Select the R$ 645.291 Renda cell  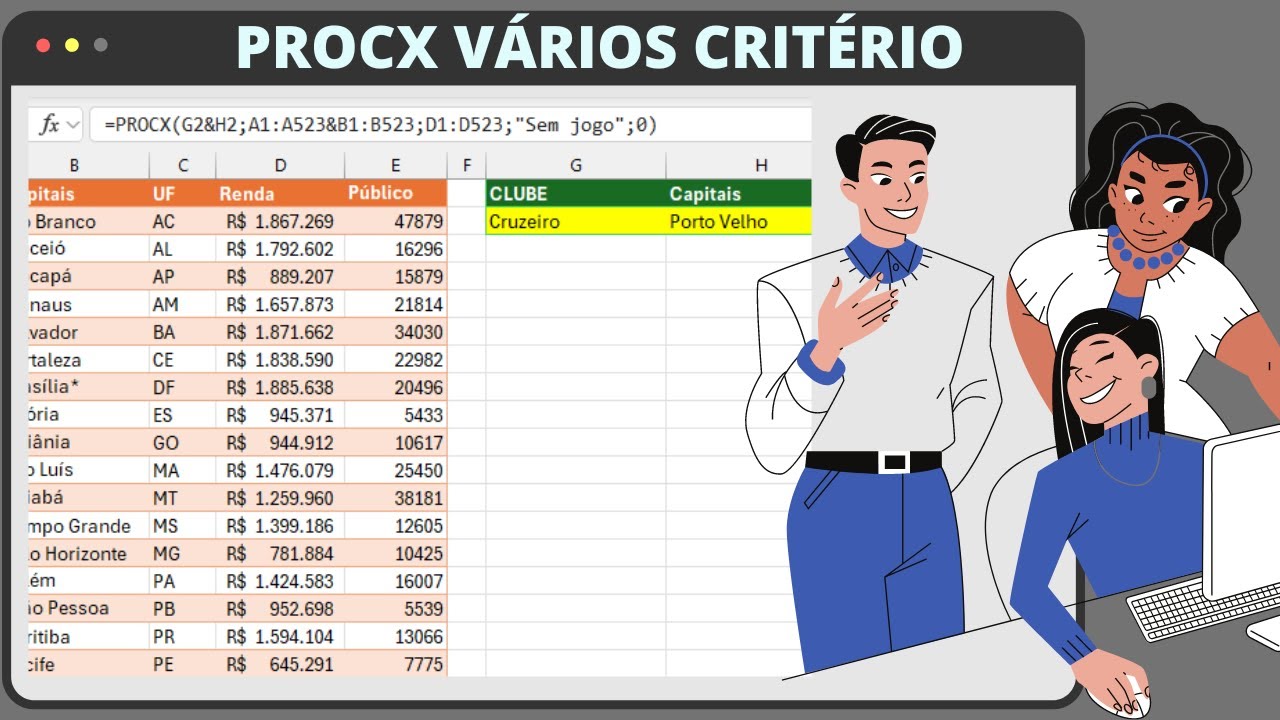pyautogui.click(x=280, y=664)
